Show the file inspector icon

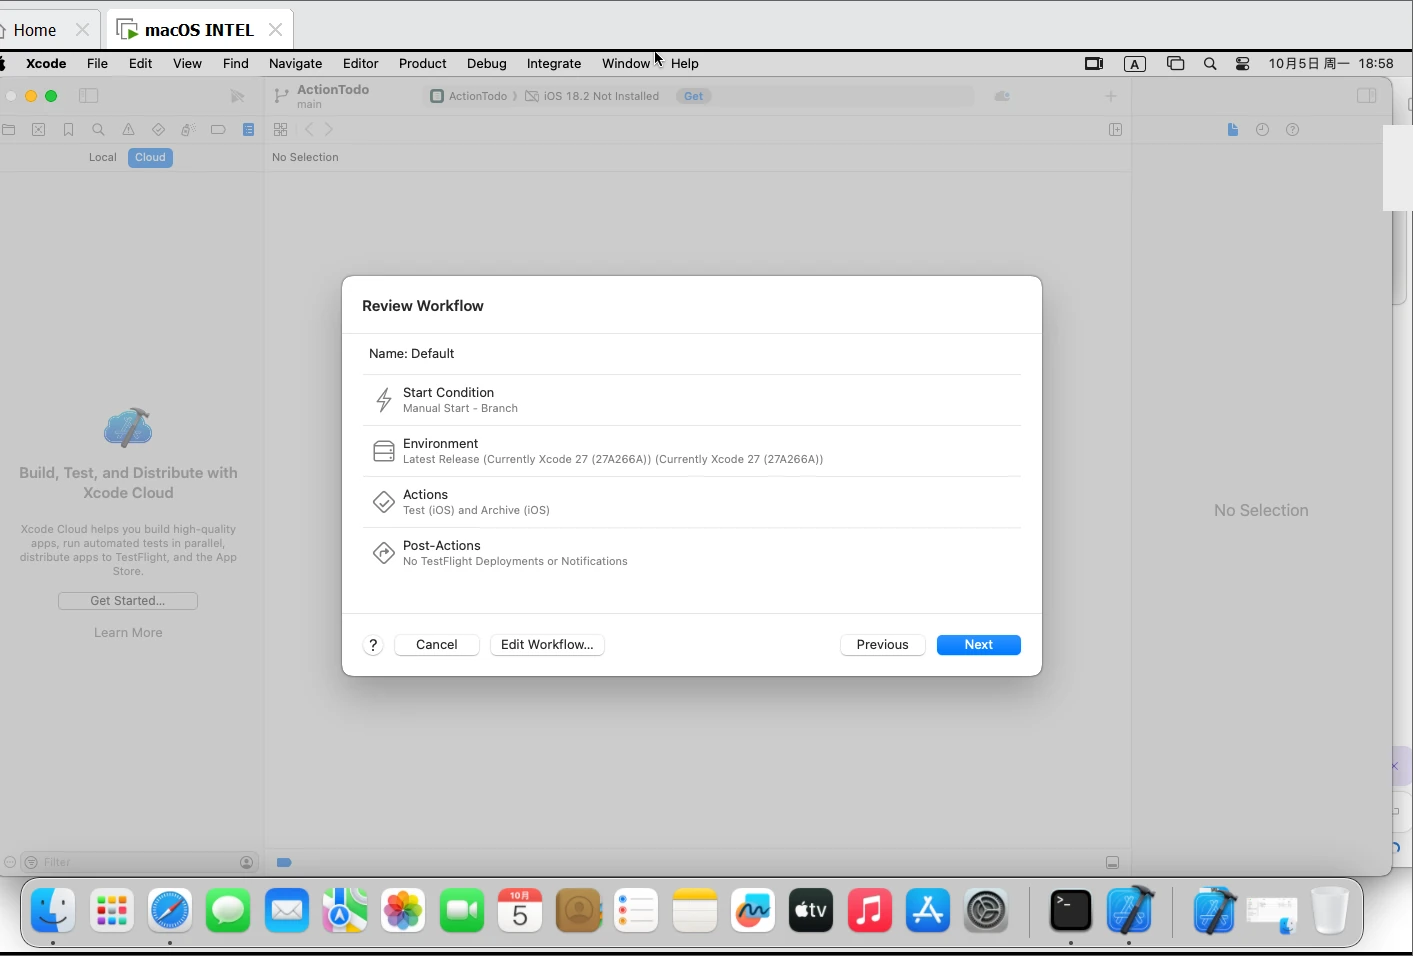pyautogui.click(x=1232, y=130)
